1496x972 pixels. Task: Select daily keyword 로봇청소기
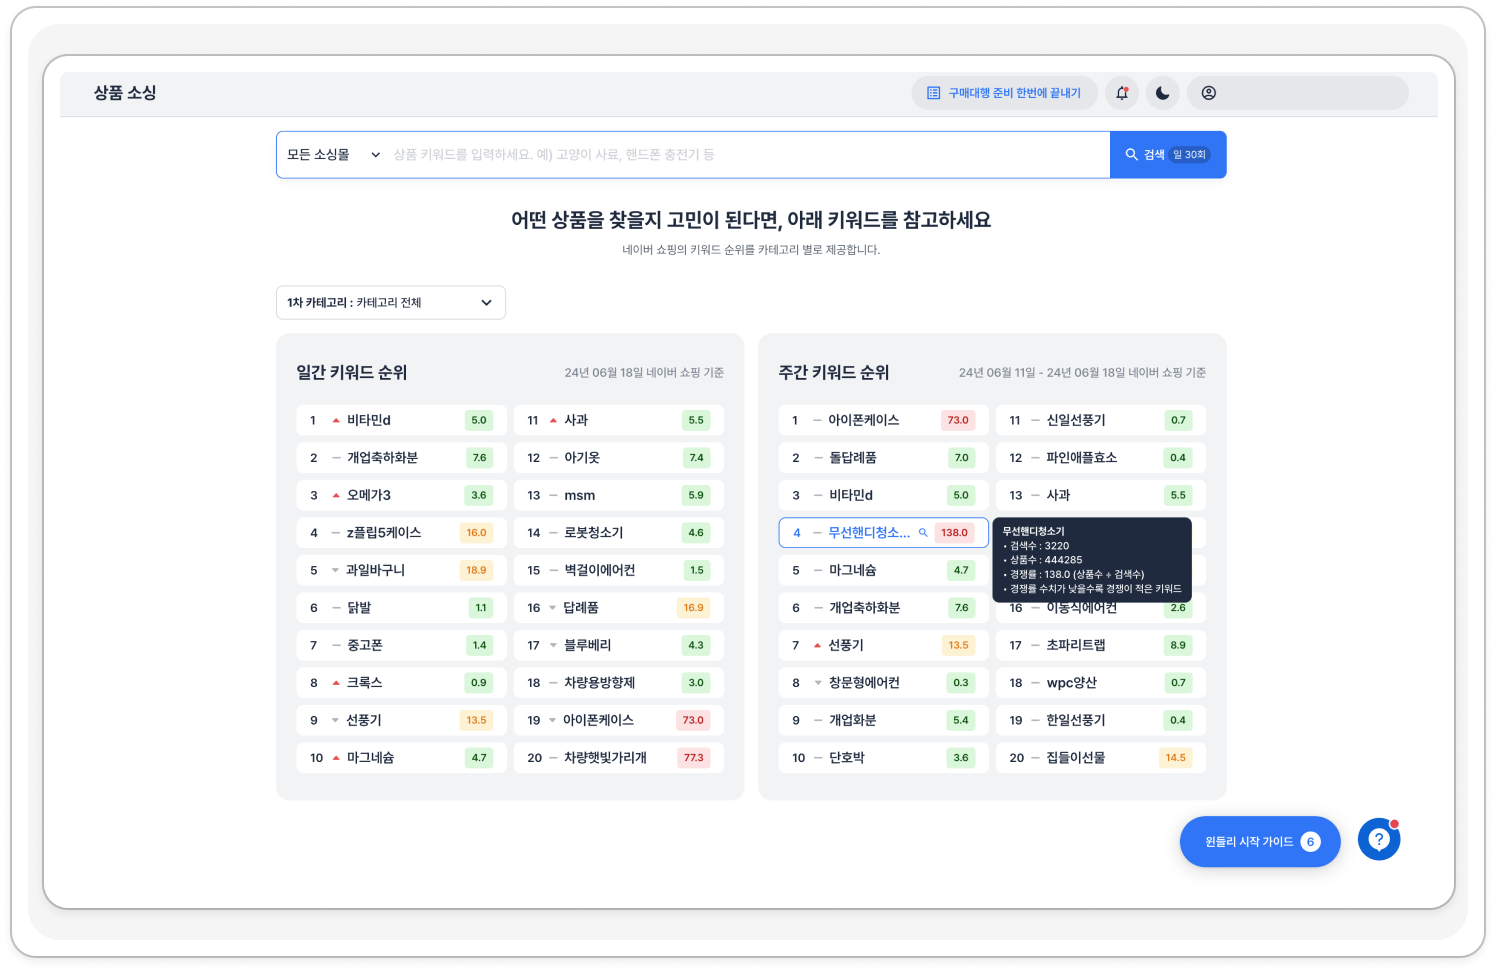click(619, 533)
